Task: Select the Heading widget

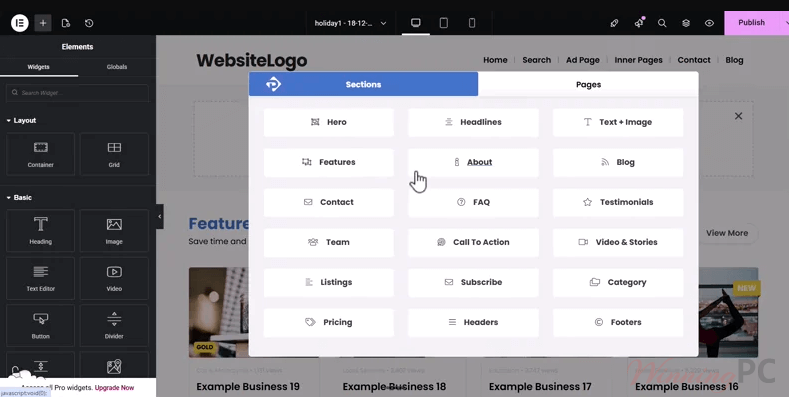Action: (x=41, y=230)
